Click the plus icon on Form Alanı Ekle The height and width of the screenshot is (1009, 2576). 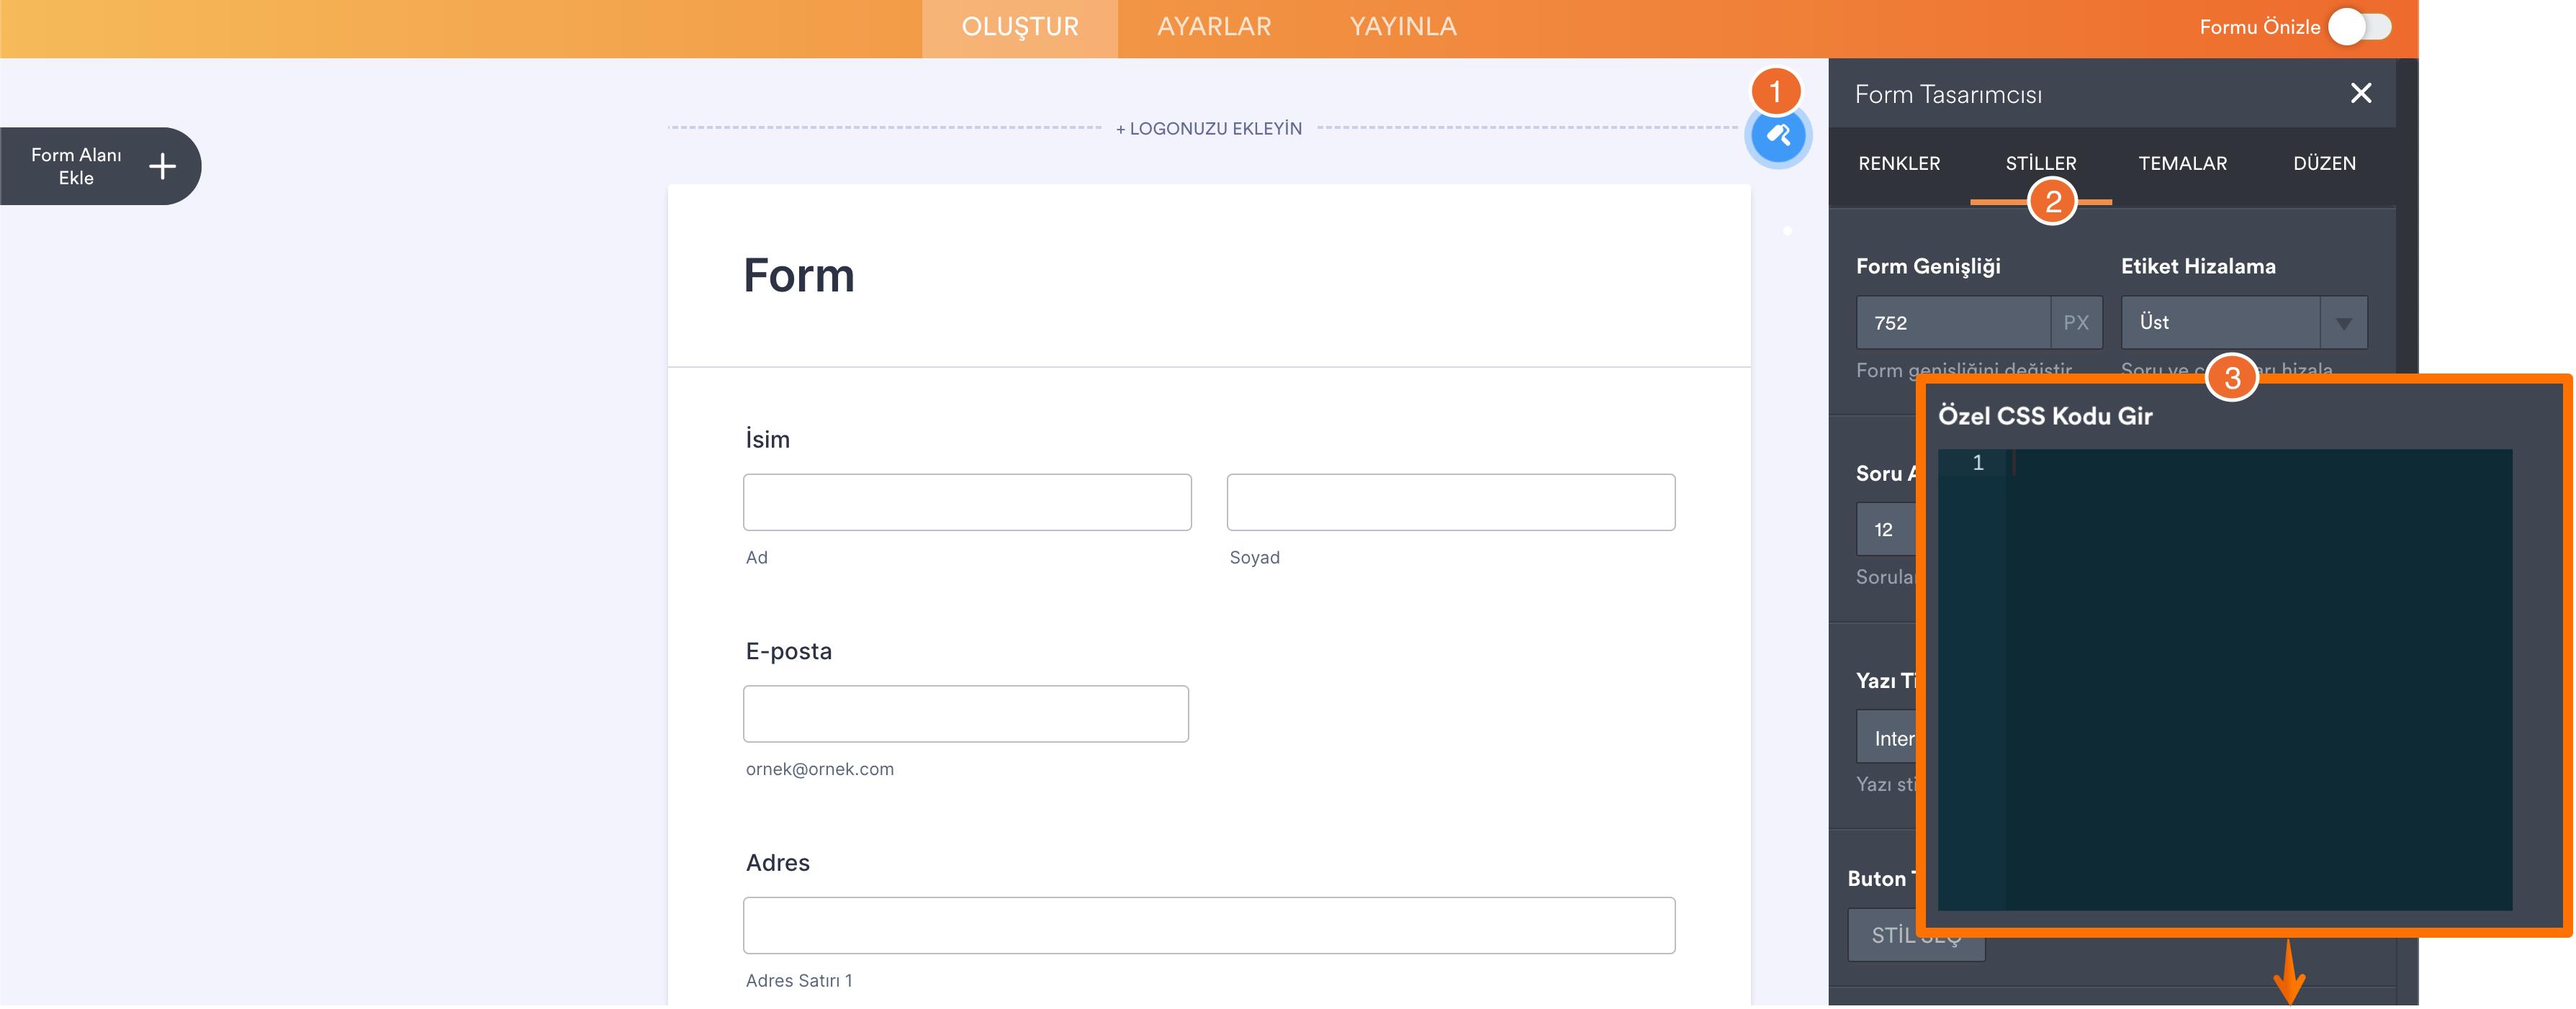162,166
